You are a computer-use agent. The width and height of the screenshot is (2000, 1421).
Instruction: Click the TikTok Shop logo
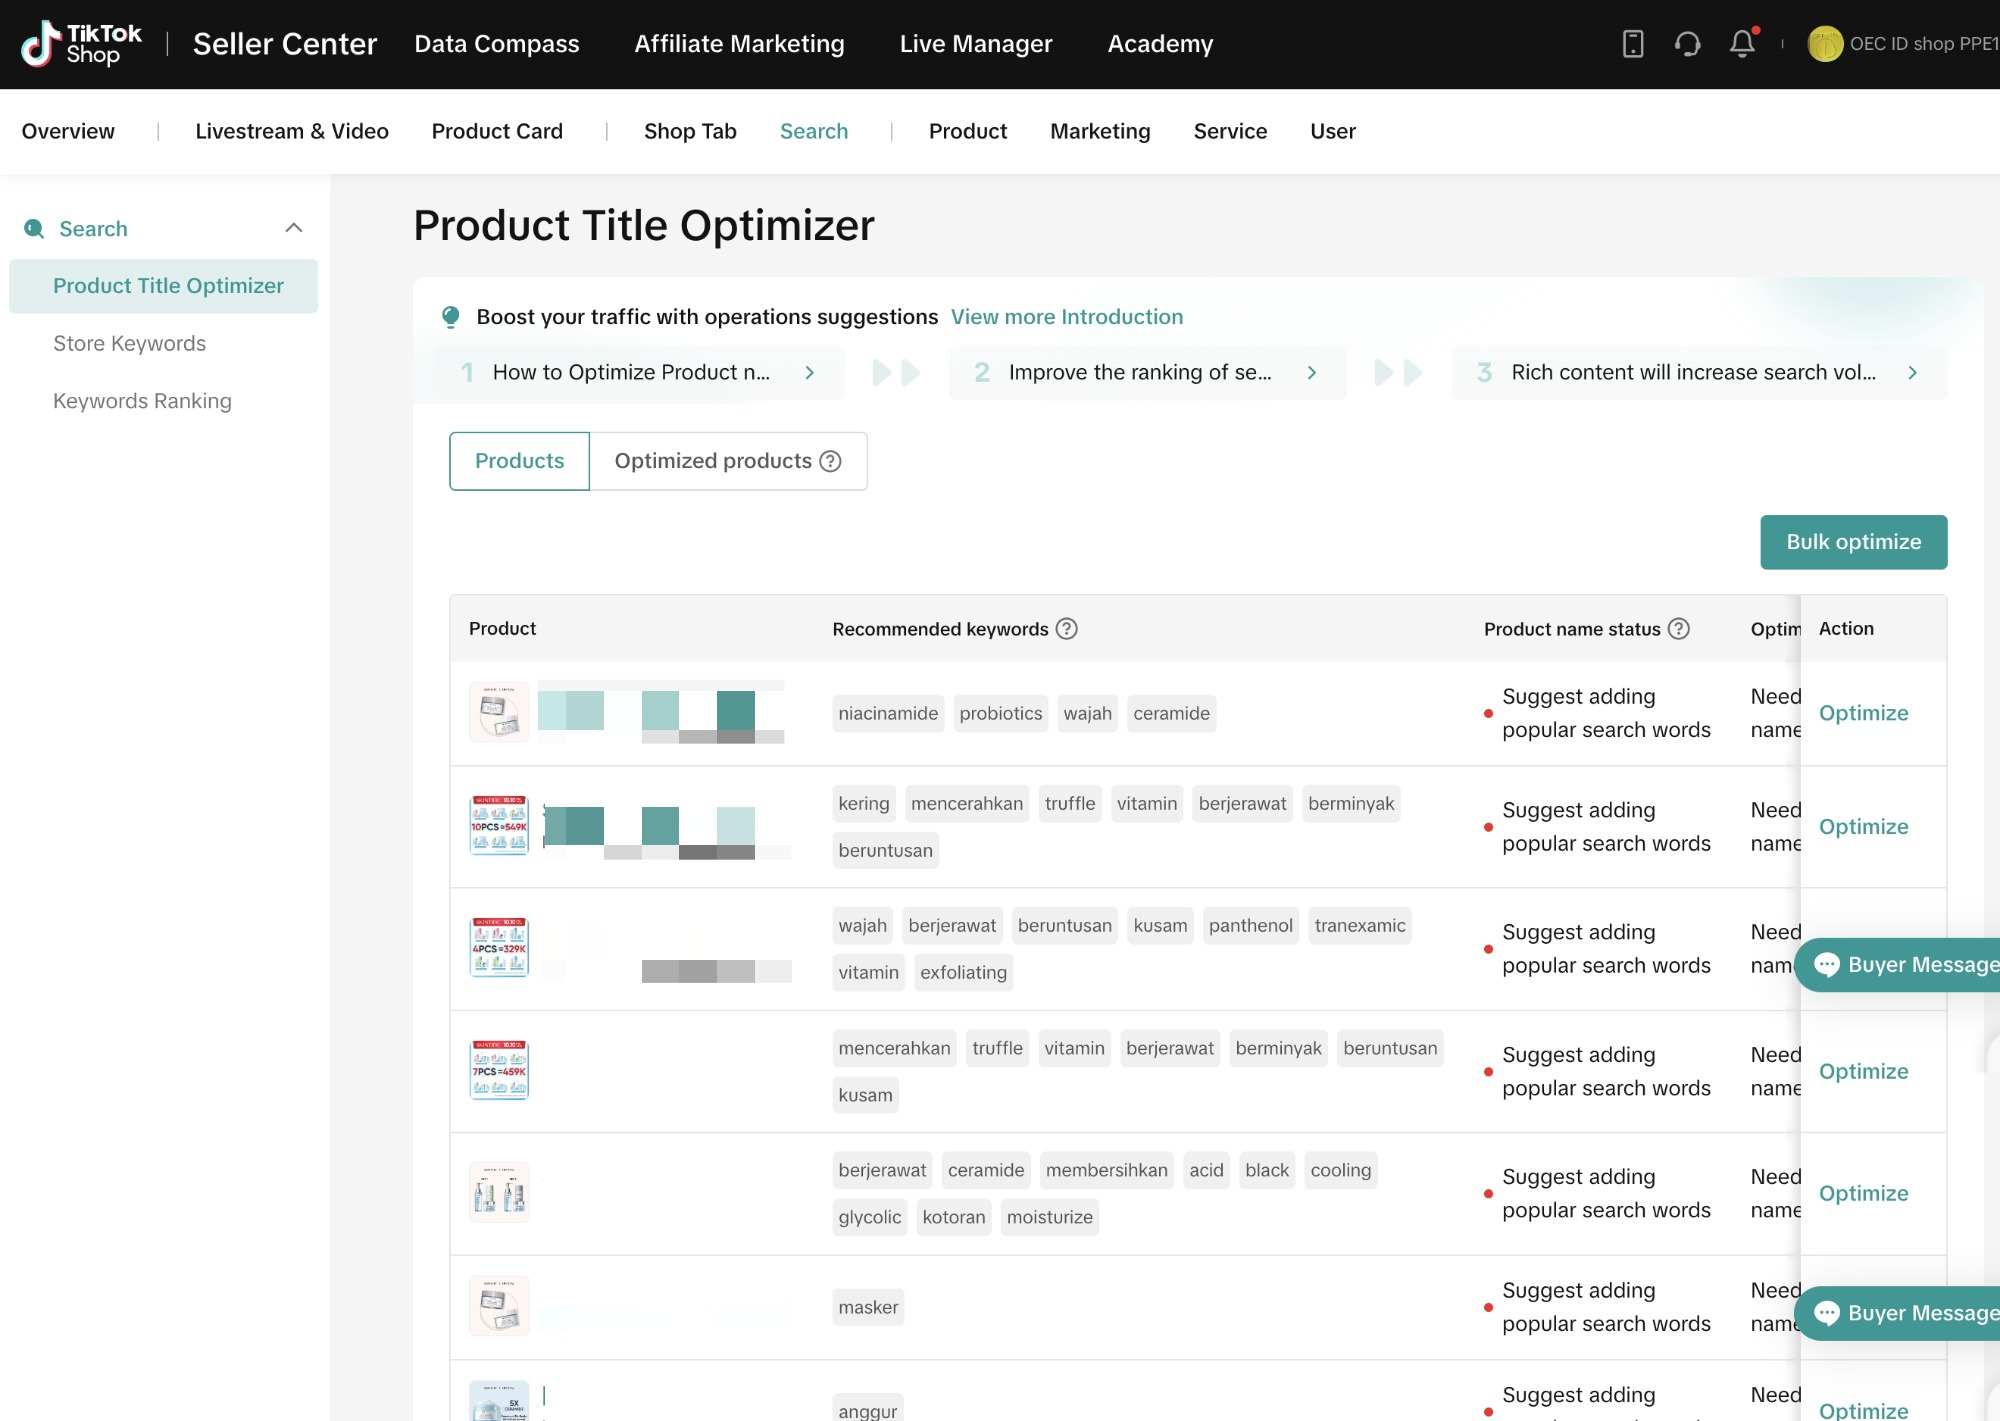click(81, 44)
